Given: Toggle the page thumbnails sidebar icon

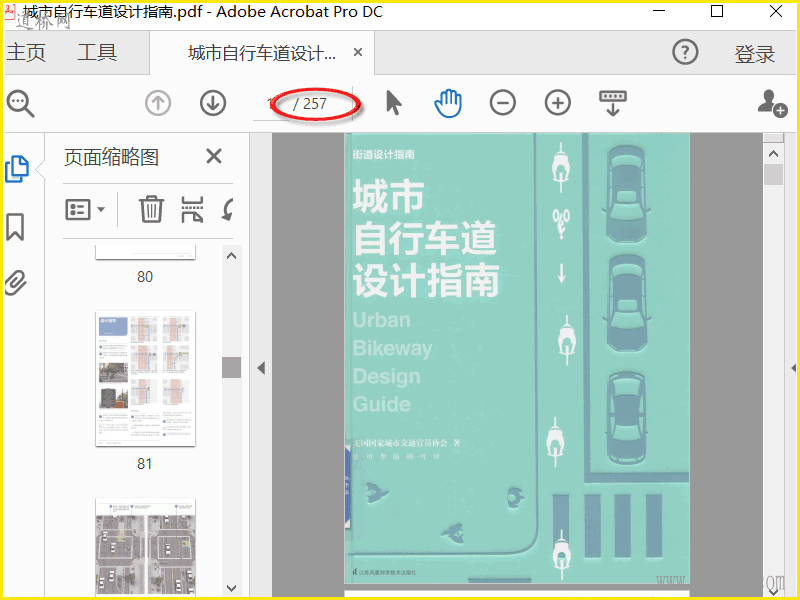Looking at the screenshot, I should point(17,169).
